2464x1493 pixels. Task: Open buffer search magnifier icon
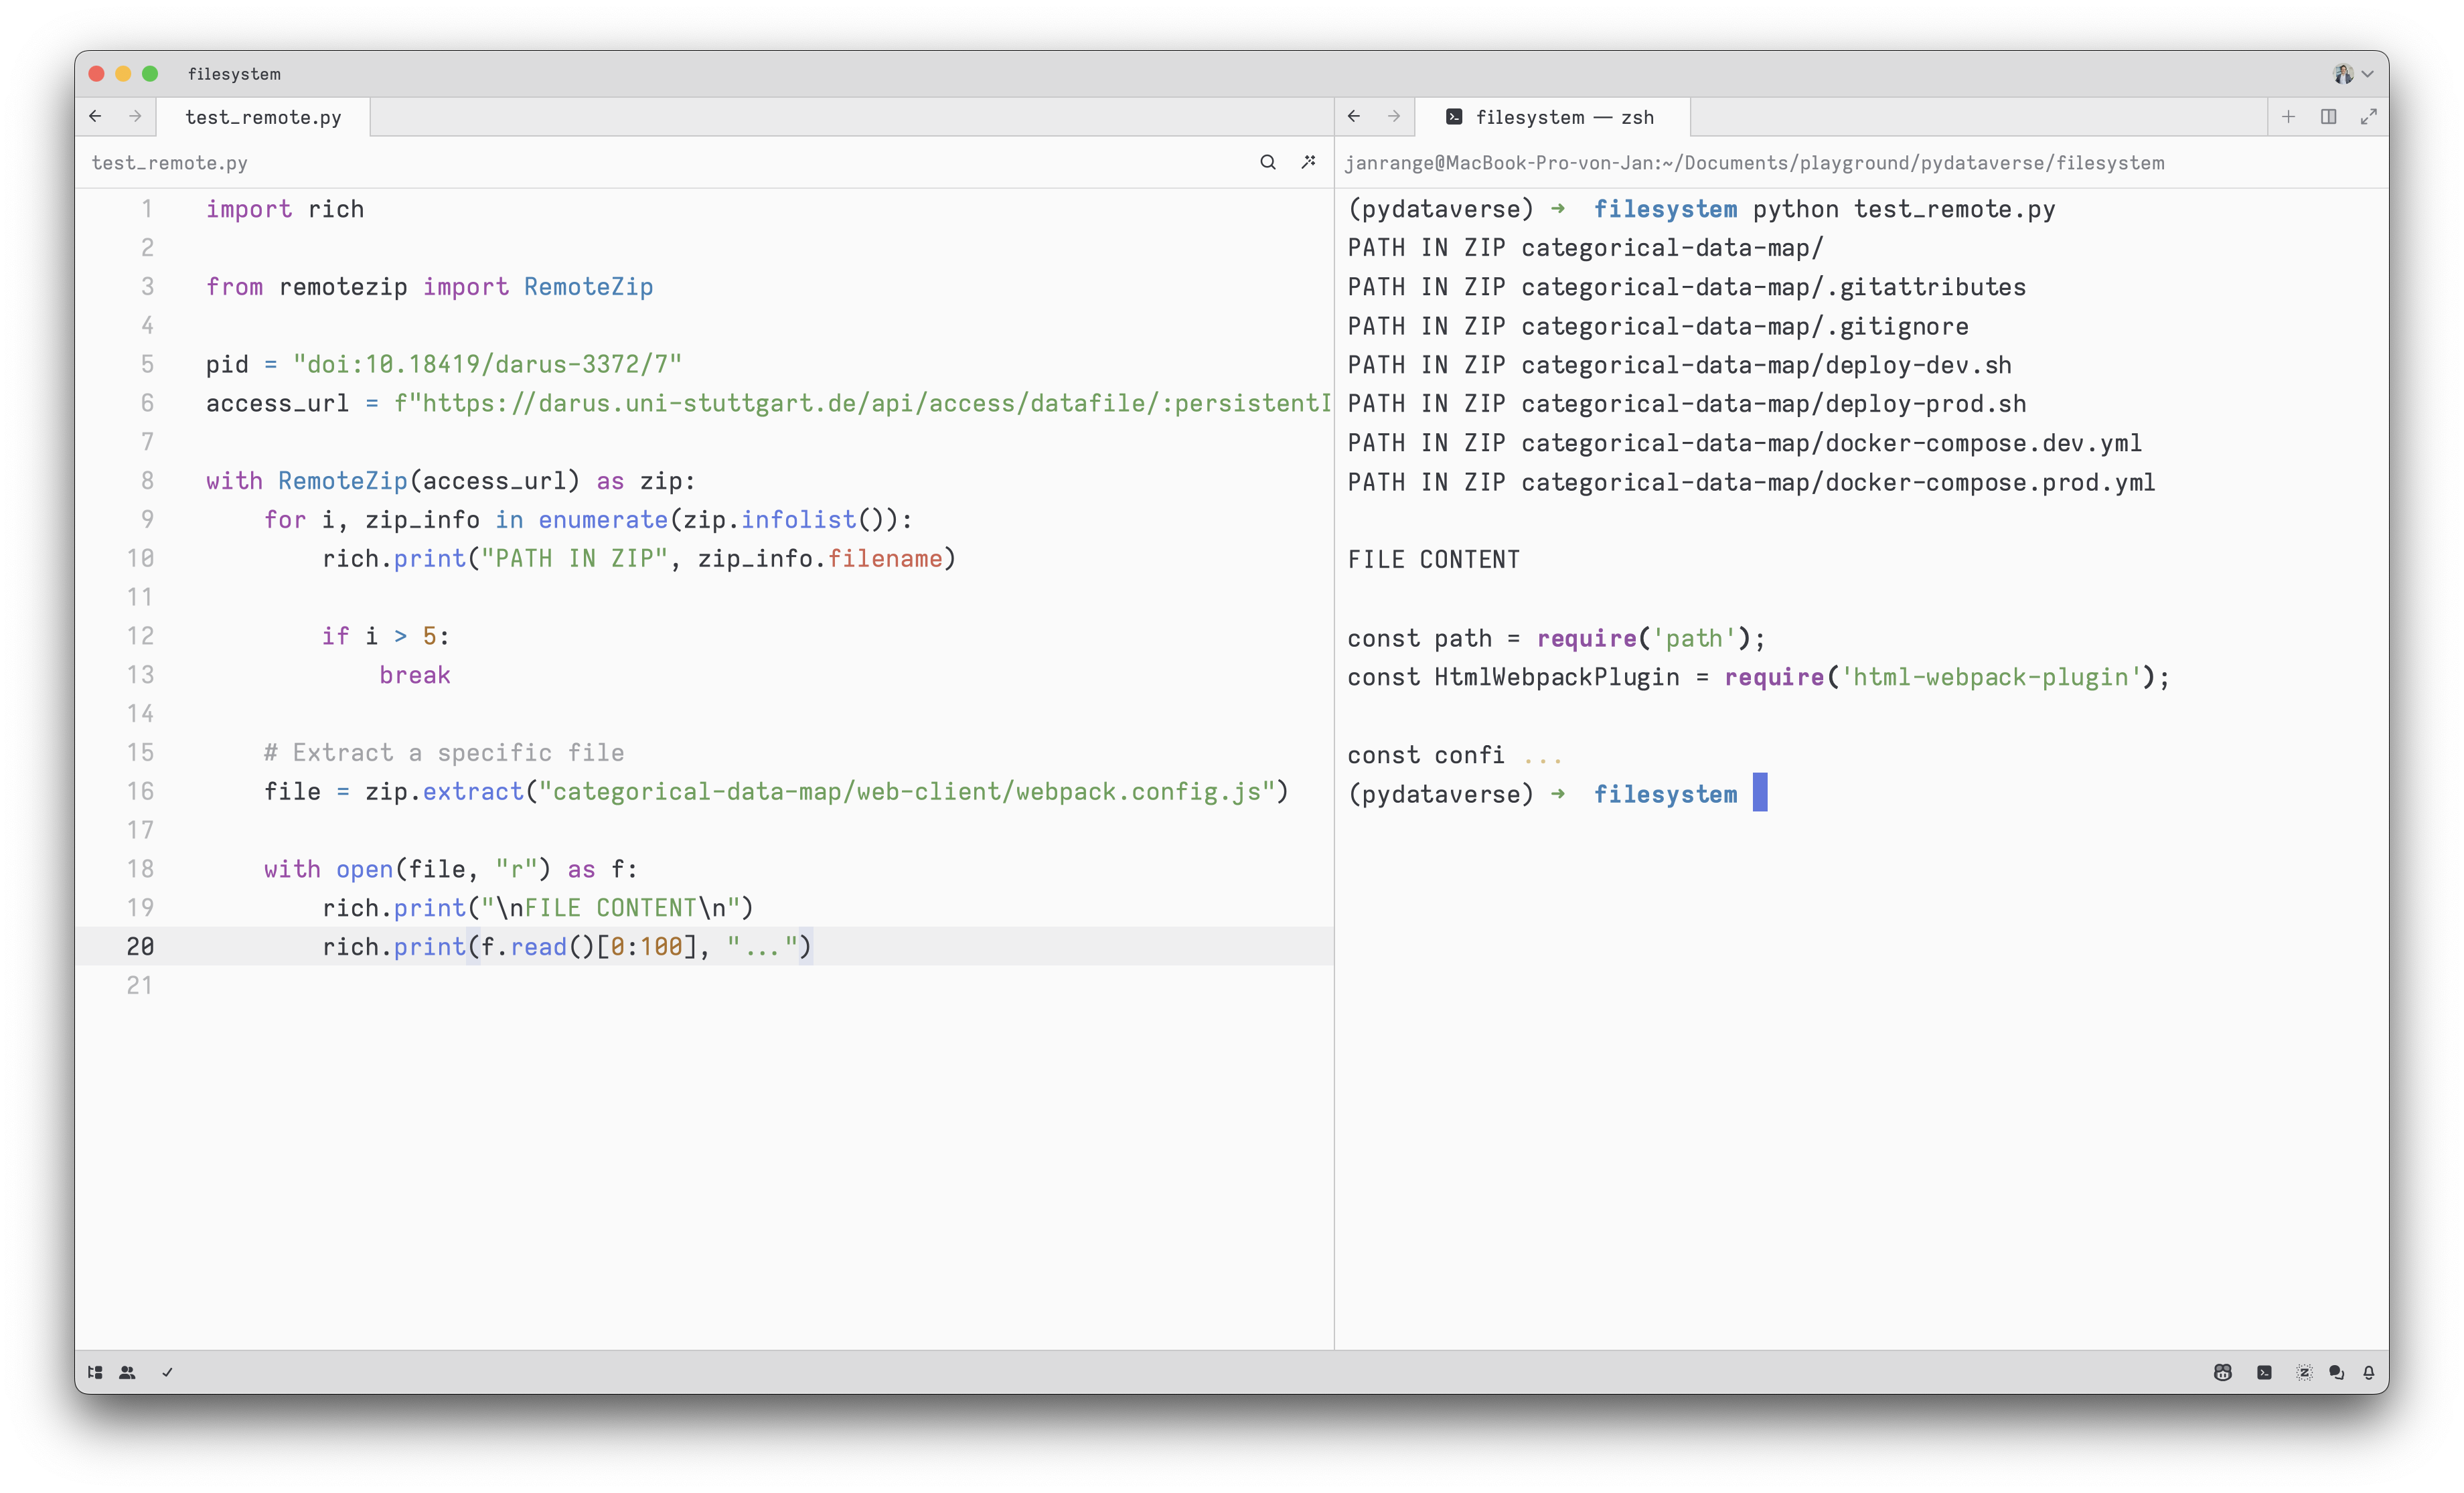(1267, 162)
